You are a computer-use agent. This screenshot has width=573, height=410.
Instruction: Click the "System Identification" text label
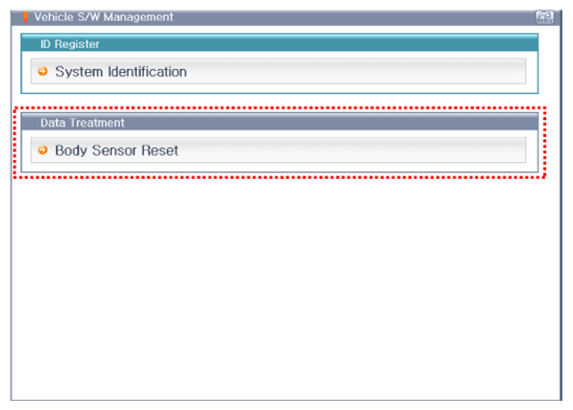[x=121, y=72]
